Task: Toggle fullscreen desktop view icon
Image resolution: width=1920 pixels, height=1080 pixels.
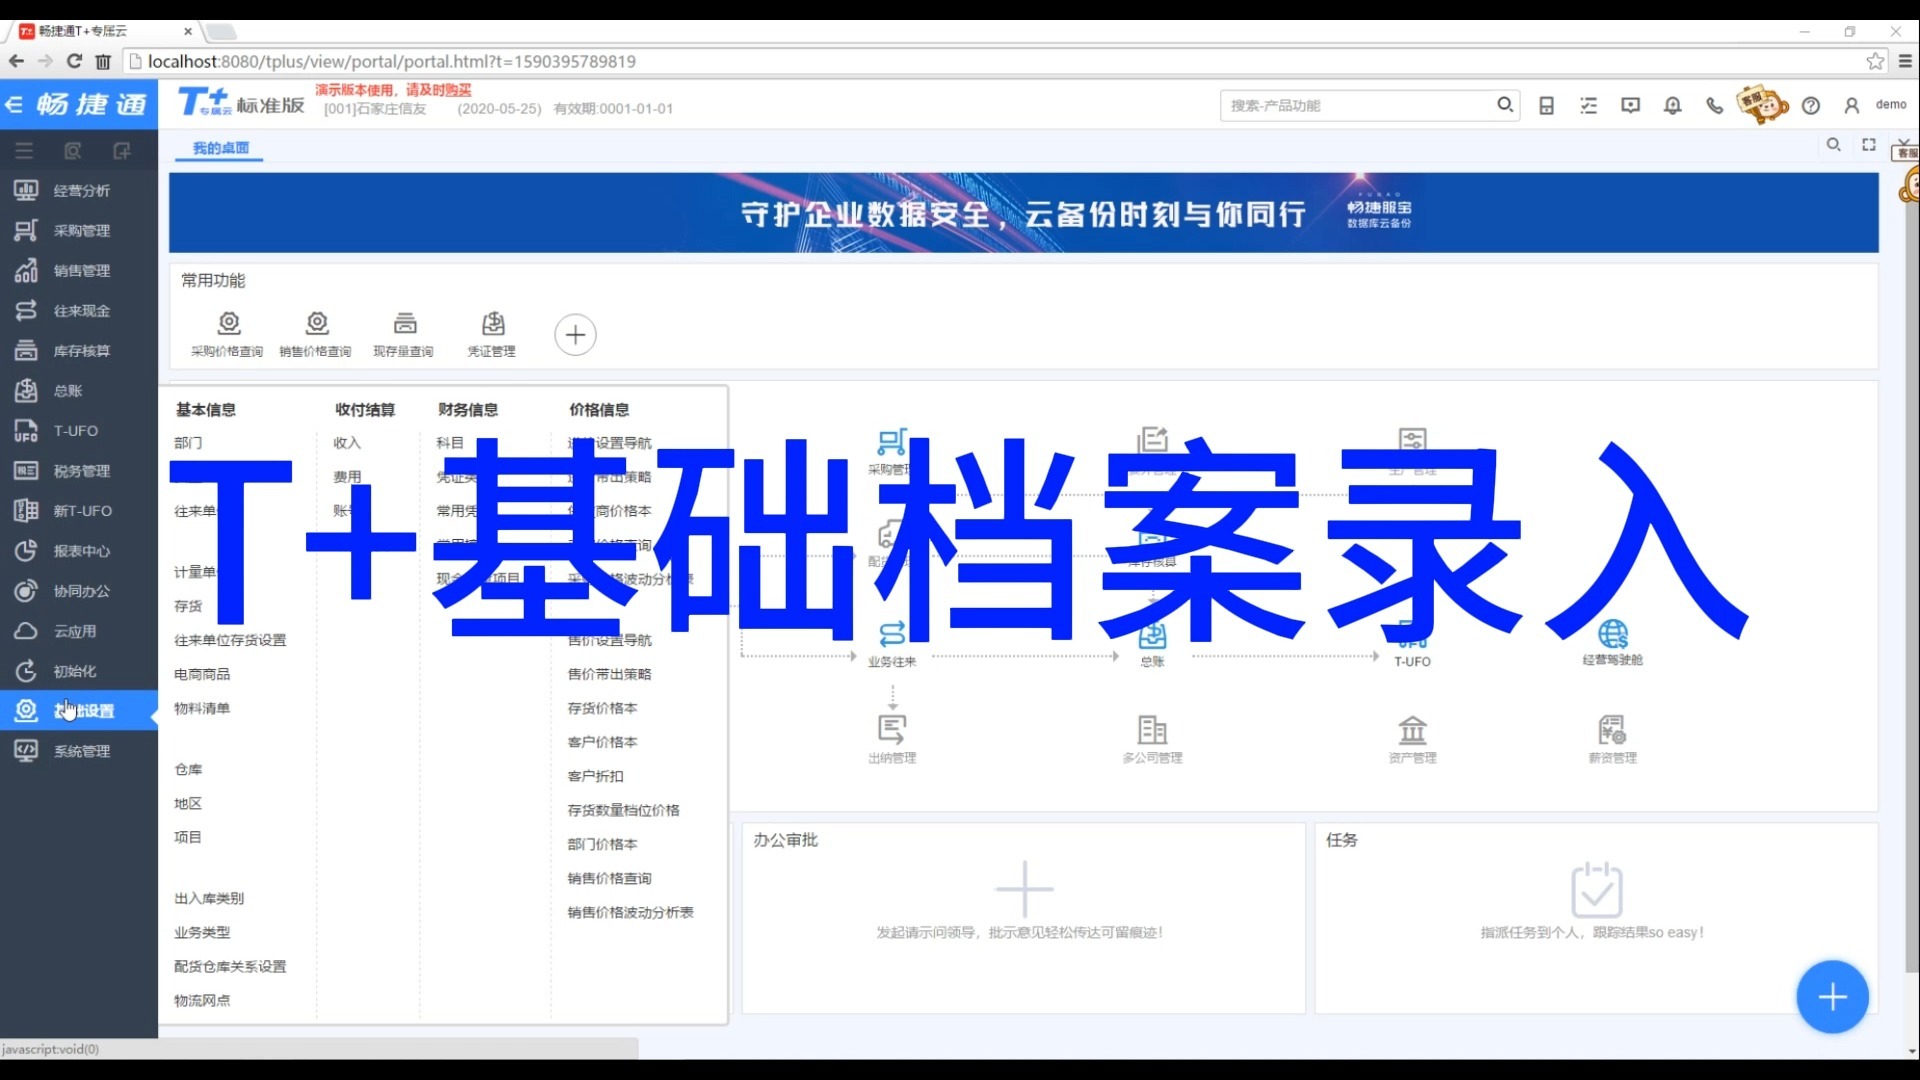Action: [1868, 145]
